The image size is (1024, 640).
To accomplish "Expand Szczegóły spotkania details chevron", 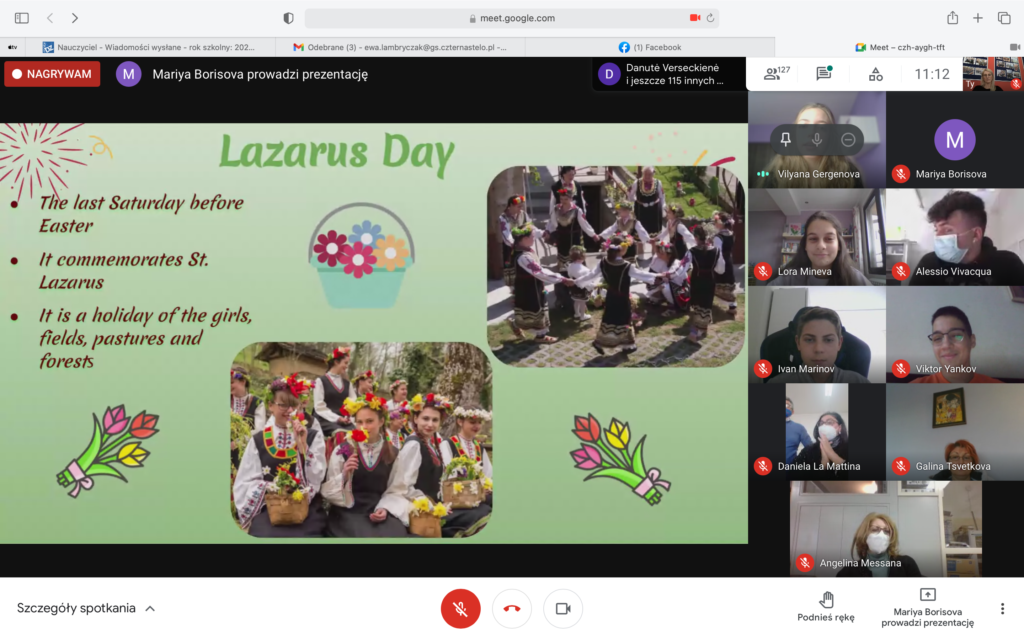I will [150, 608].
